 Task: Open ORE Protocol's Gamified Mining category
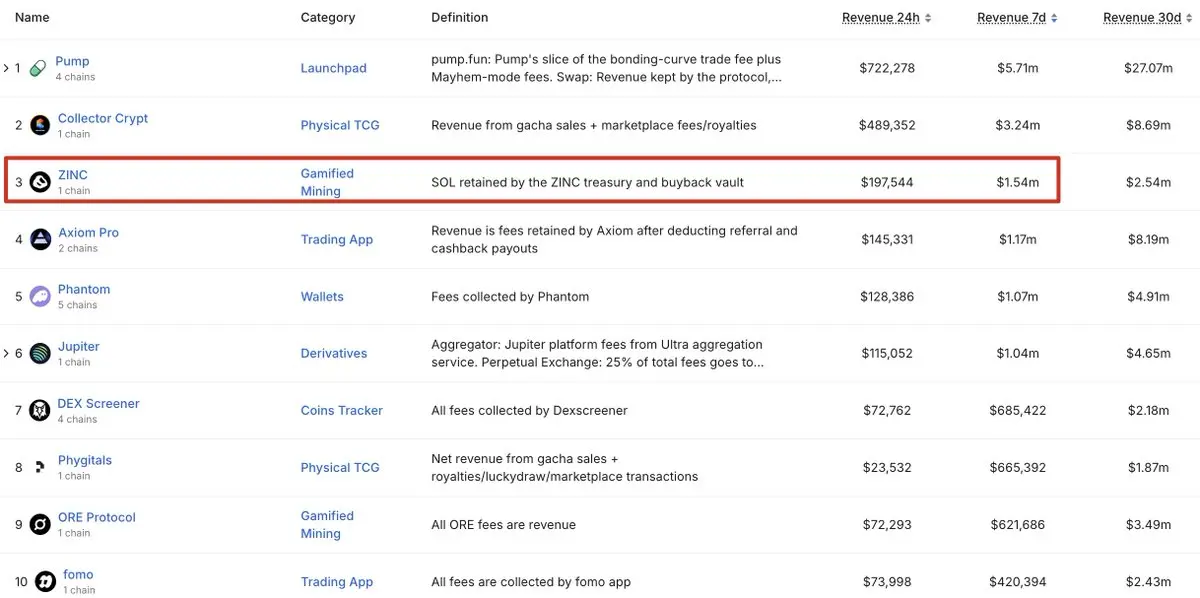coord(327,524)
